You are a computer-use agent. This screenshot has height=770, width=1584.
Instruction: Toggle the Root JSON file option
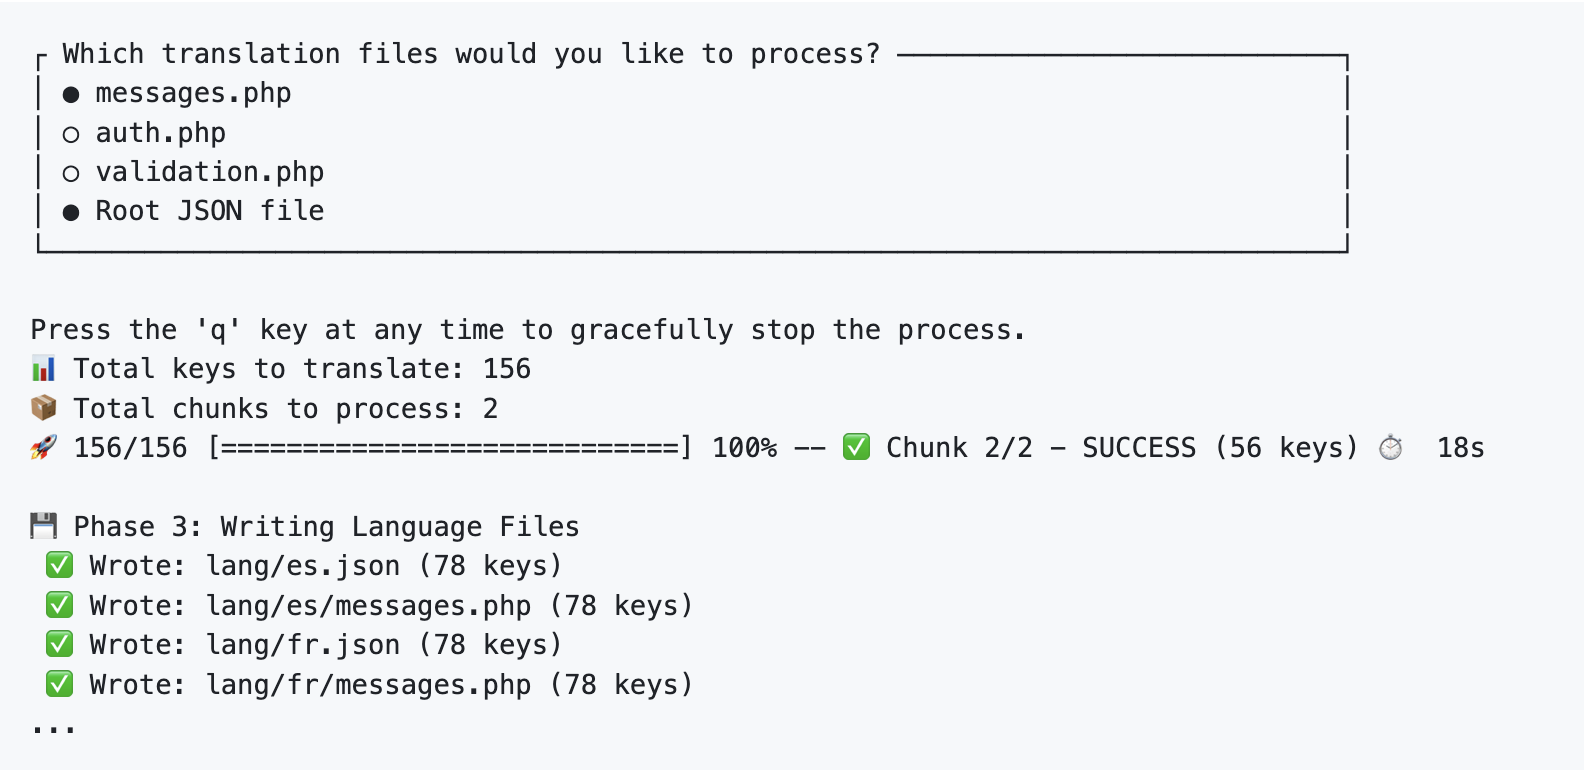click(x=71, y=213)
